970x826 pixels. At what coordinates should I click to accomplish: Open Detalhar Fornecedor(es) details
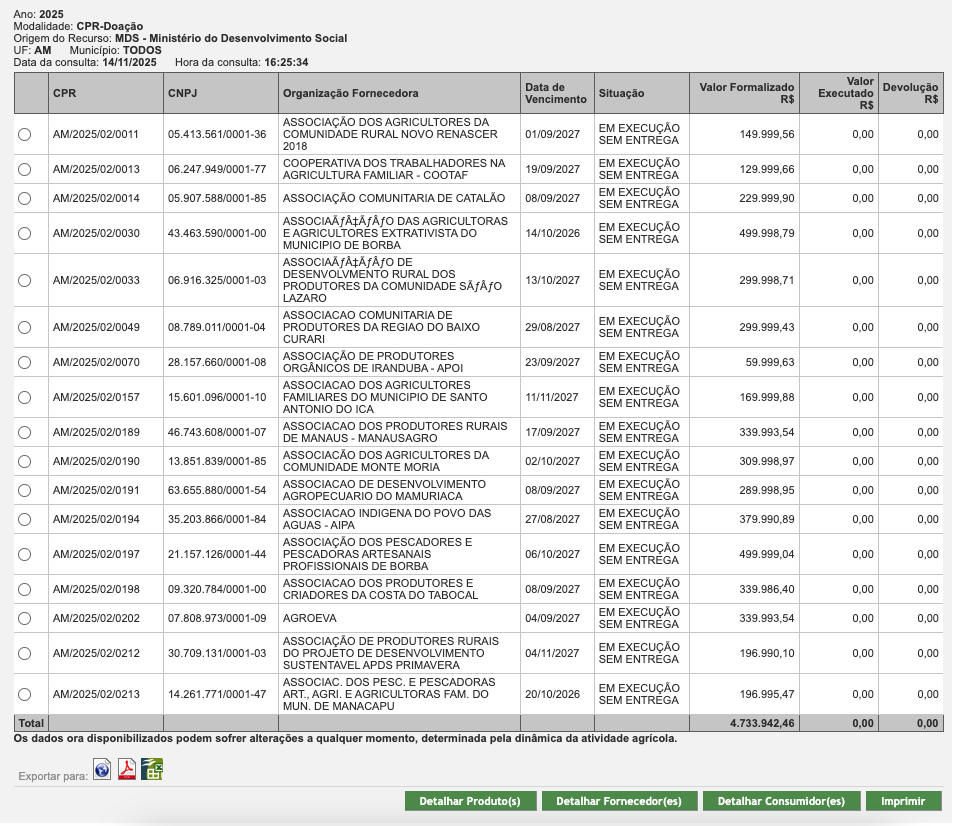pos(619,801)
